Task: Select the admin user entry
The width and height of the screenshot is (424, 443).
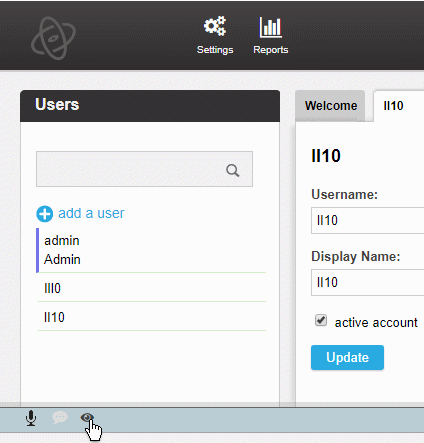Action: [x=151, y=250]
